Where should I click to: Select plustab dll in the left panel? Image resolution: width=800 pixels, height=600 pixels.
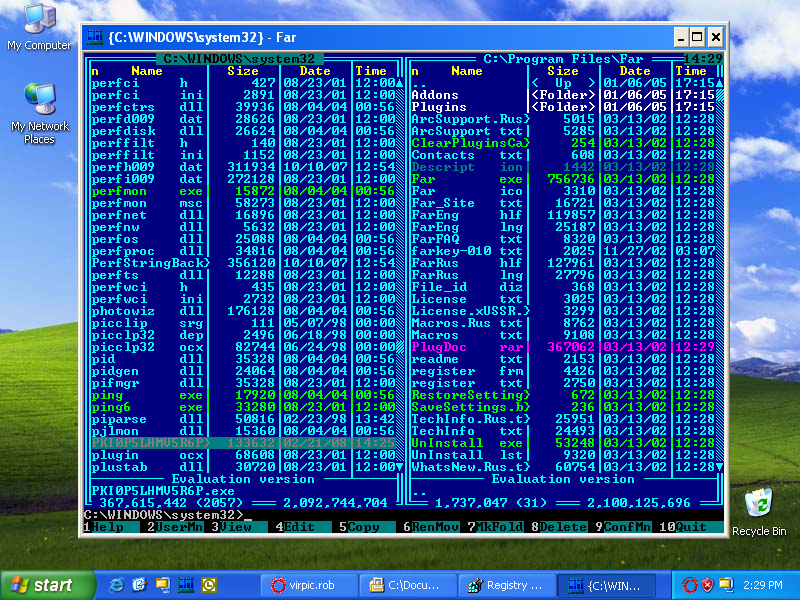(x=243, y=467)
